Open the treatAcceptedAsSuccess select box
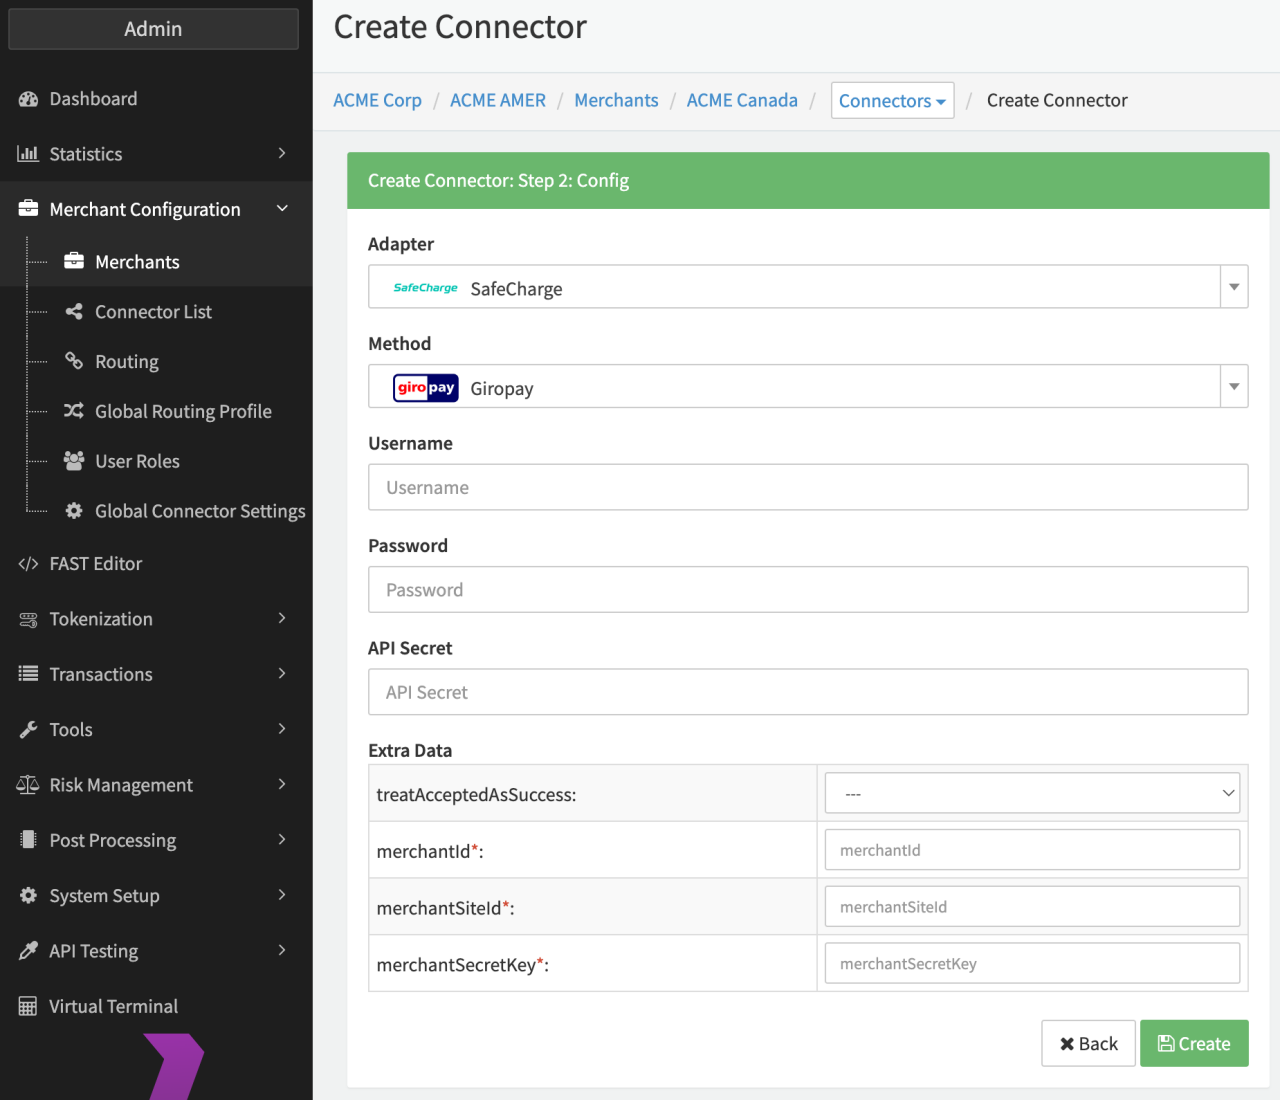The image size is (1280, 1100). click(1032, 793)
